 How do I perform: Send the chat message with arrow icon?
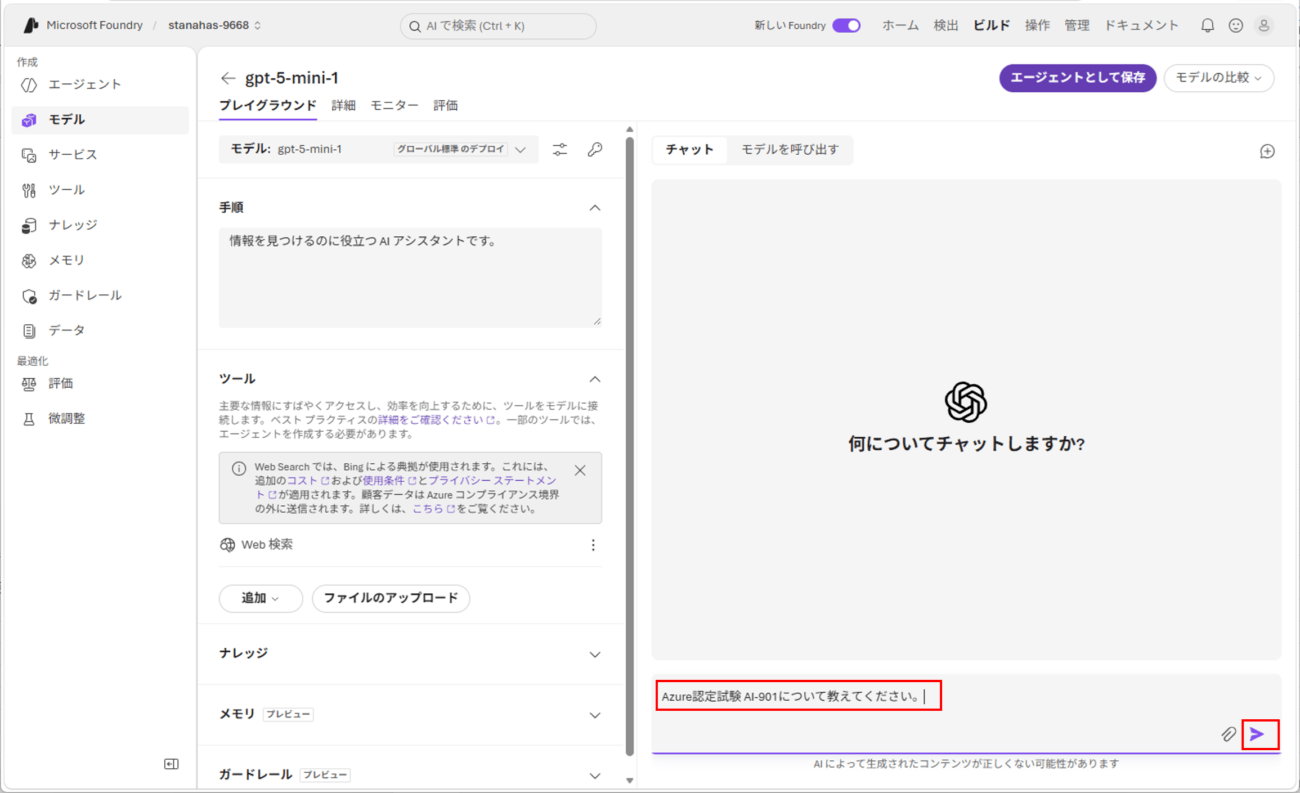(1258, 734)
